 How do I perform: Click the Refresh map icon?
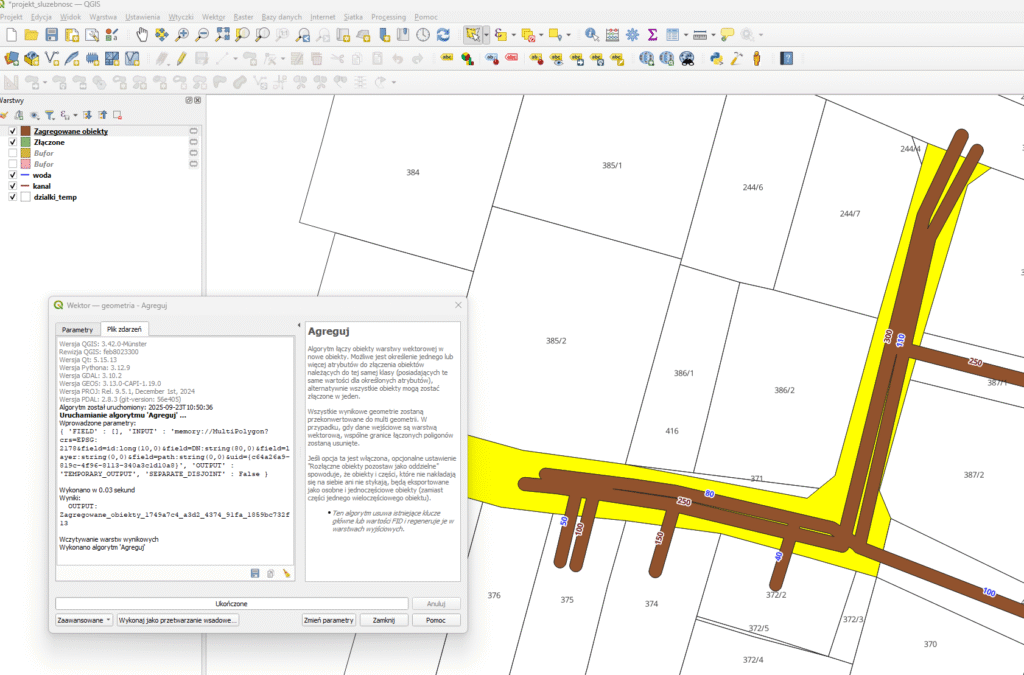pyautogui.click(x=445, y=35)
